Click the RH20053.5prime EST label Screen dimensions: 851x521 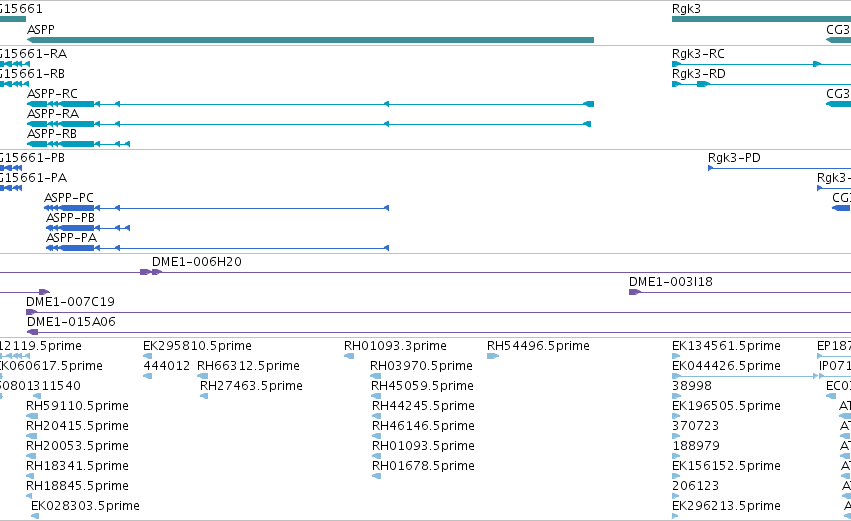77,447
